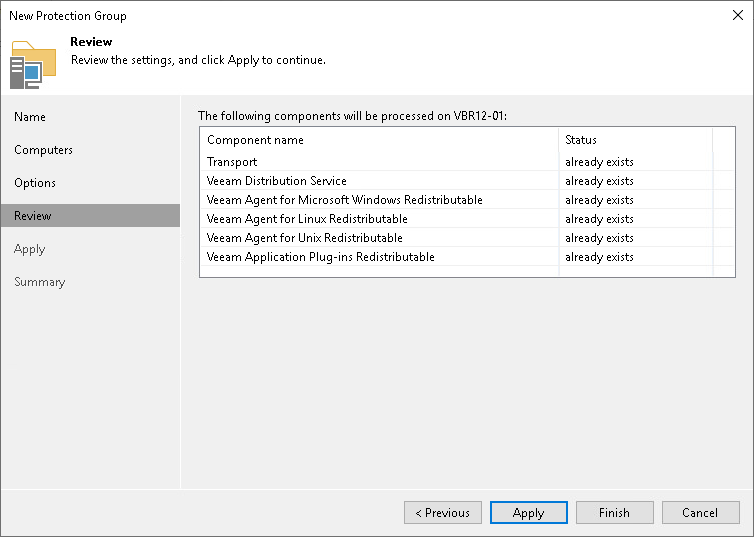Click the Apply button

528,513
